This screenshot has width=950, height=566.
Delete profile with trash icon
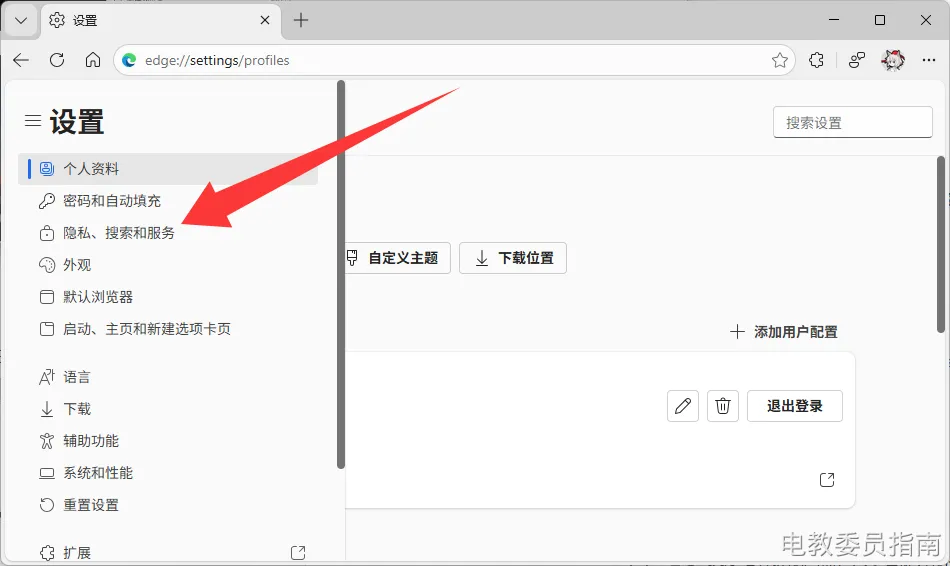coord(723,406)
